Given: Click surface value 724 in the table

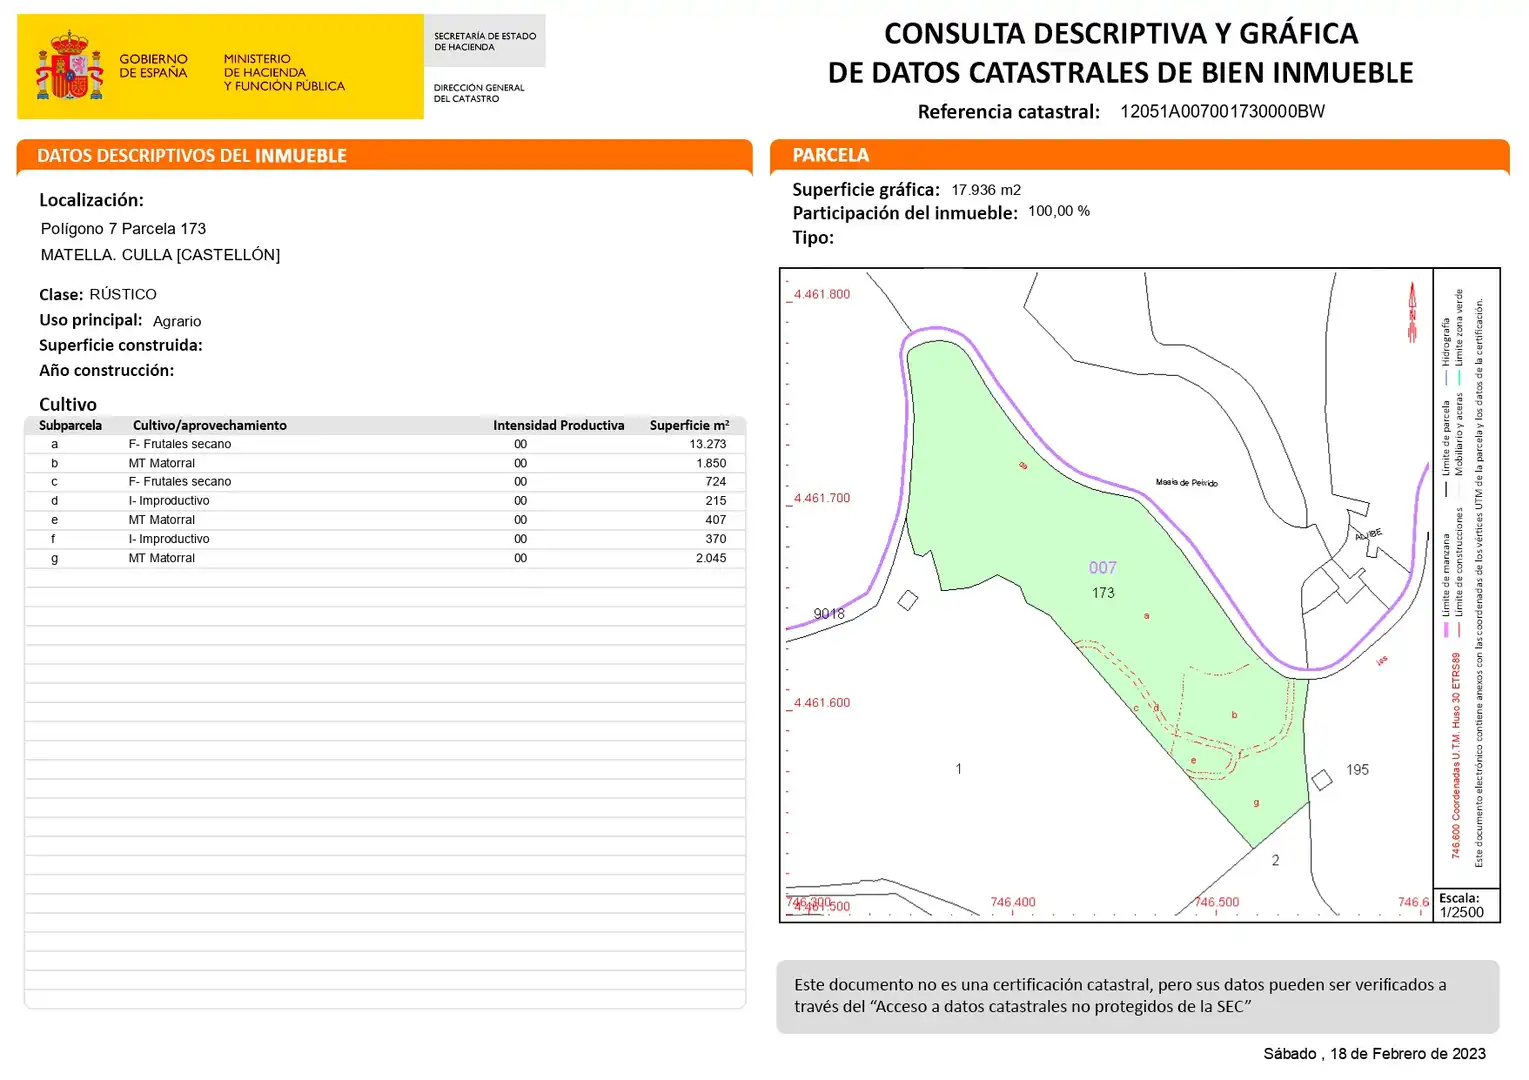Looking at the screenshot, I should point(716,481).
